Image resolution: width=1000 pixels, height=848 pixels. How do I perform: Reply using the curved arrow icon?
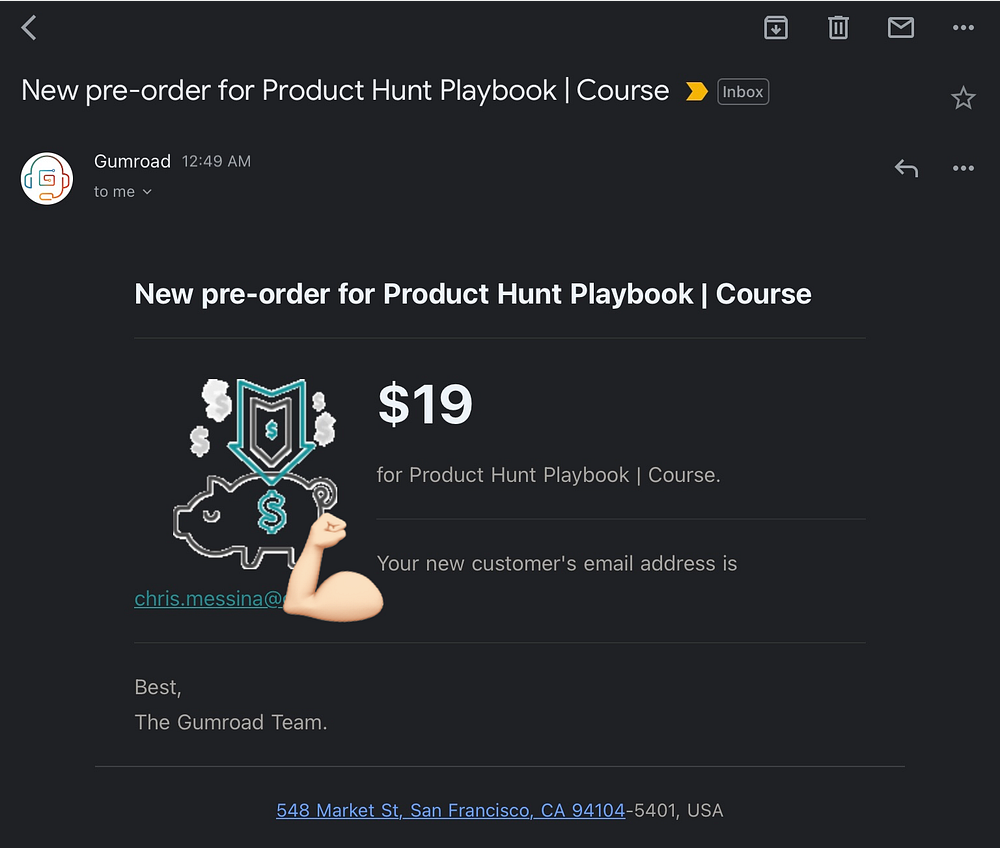click(x=906, y=168)
